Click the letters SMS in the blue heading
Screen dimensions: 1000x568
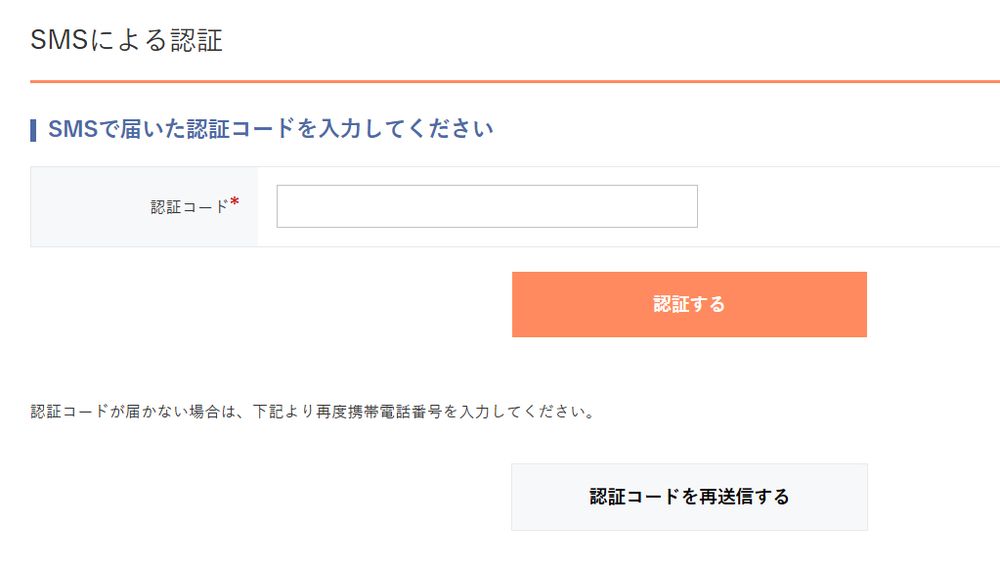[x=73, y=129]
